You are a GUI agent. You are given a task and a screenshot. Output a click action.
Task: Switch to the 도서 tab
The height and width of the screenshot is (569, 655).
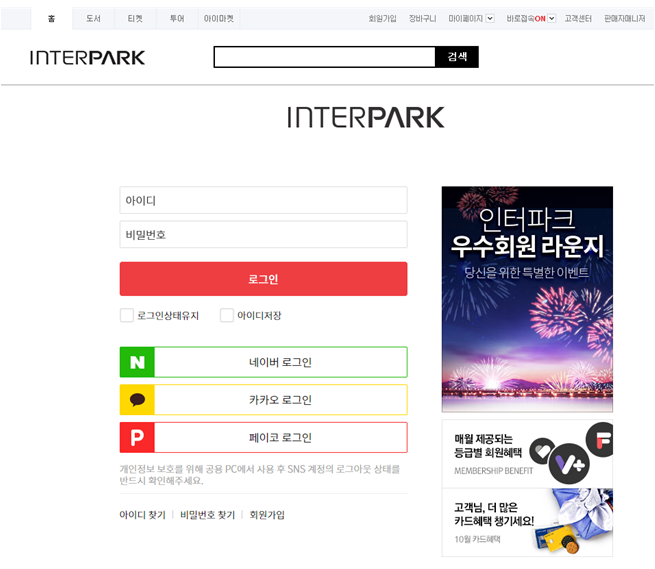pos(93,18)
